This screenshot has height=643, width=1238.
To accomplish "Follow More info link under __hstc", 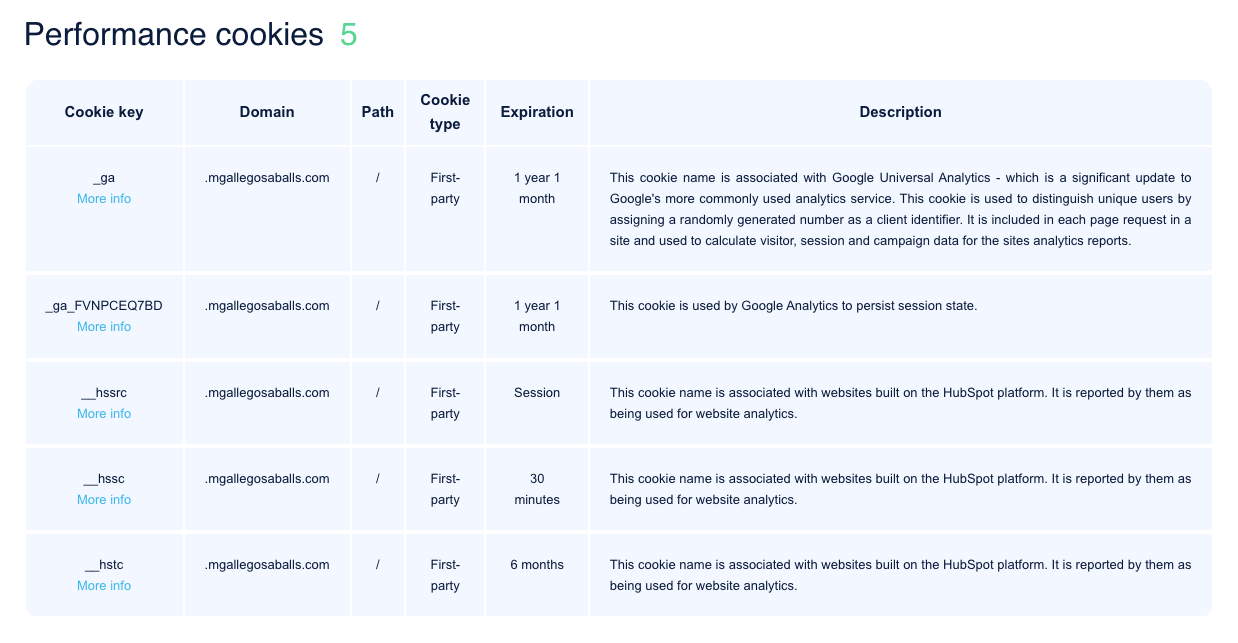I will coord(104,586).
